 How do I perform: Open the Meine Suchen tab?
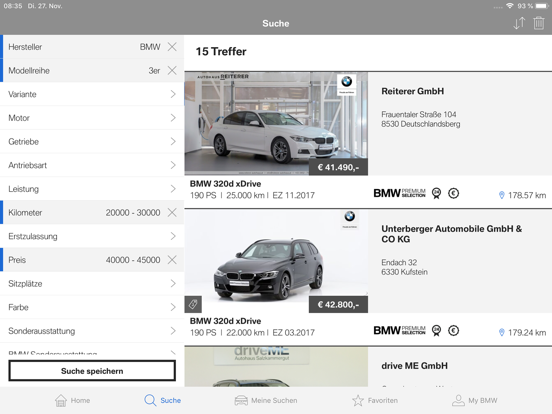click(x=266, y=400)
